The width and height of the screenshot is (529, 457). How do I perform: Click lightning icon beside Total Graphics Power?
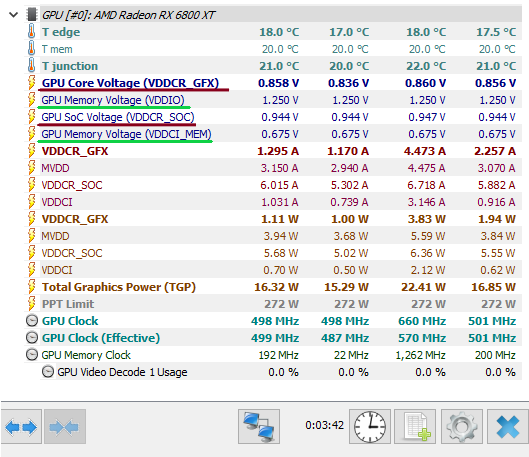[x=31, y=287]
